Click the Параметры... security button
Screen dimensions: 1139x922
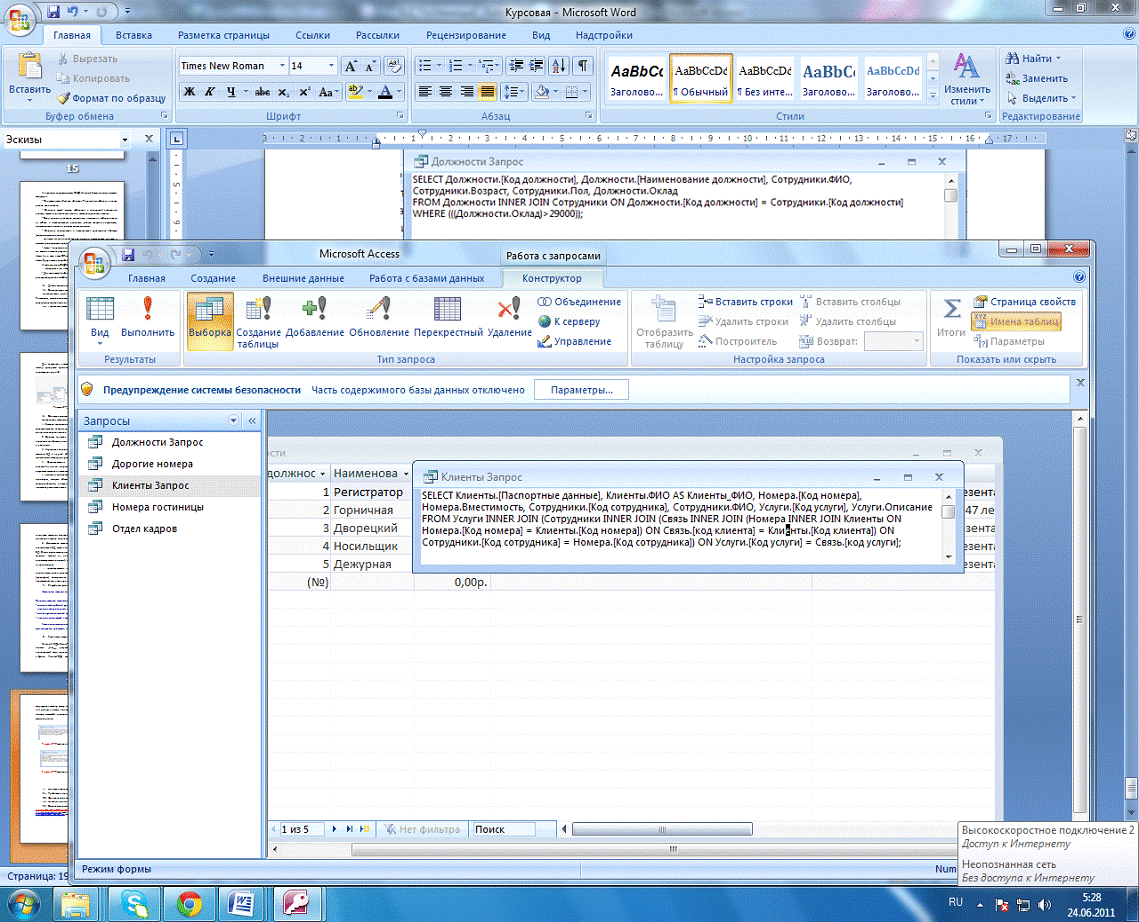581,389
